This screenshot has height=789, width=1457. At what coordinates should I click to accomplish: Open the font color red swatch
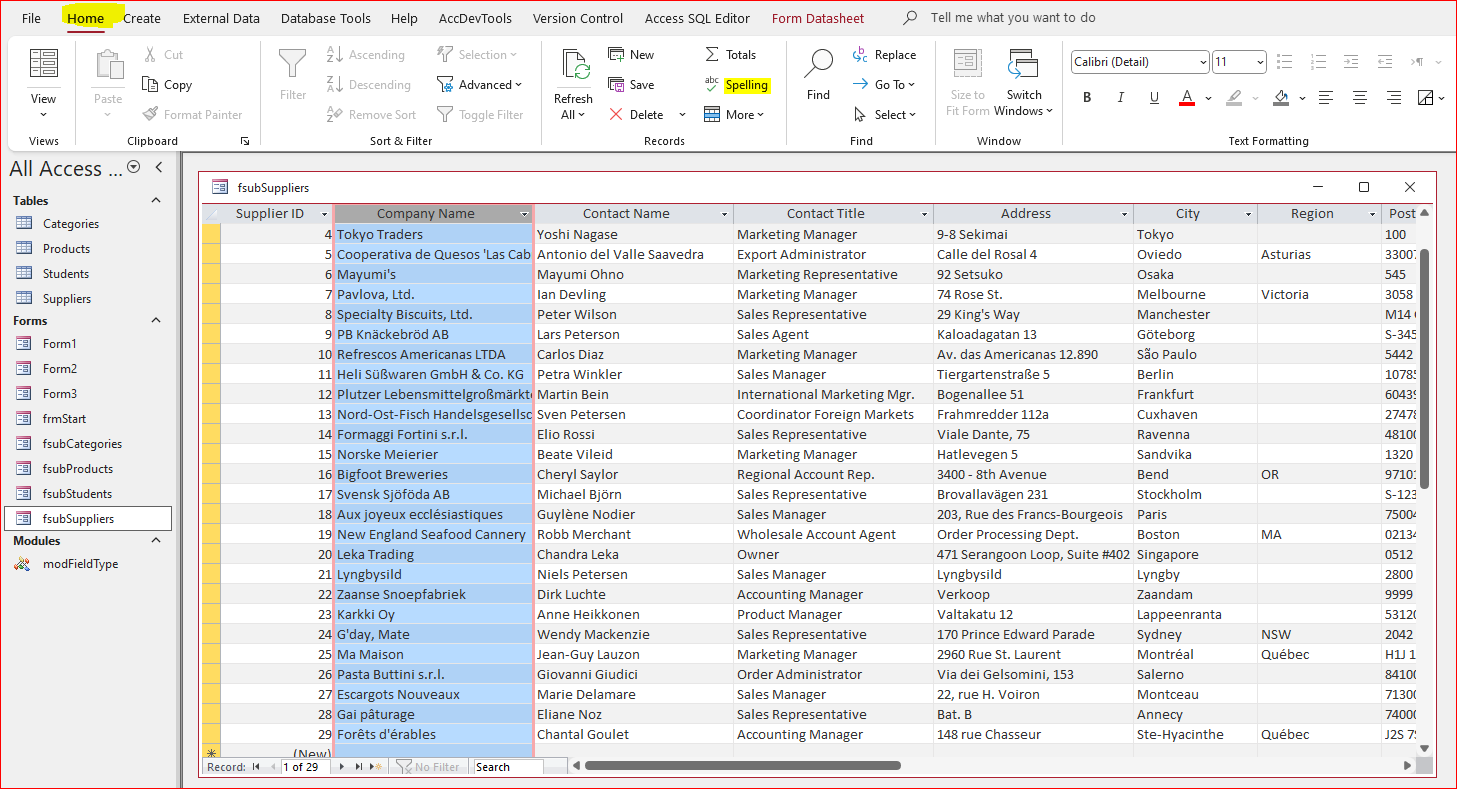point(1187,97)
